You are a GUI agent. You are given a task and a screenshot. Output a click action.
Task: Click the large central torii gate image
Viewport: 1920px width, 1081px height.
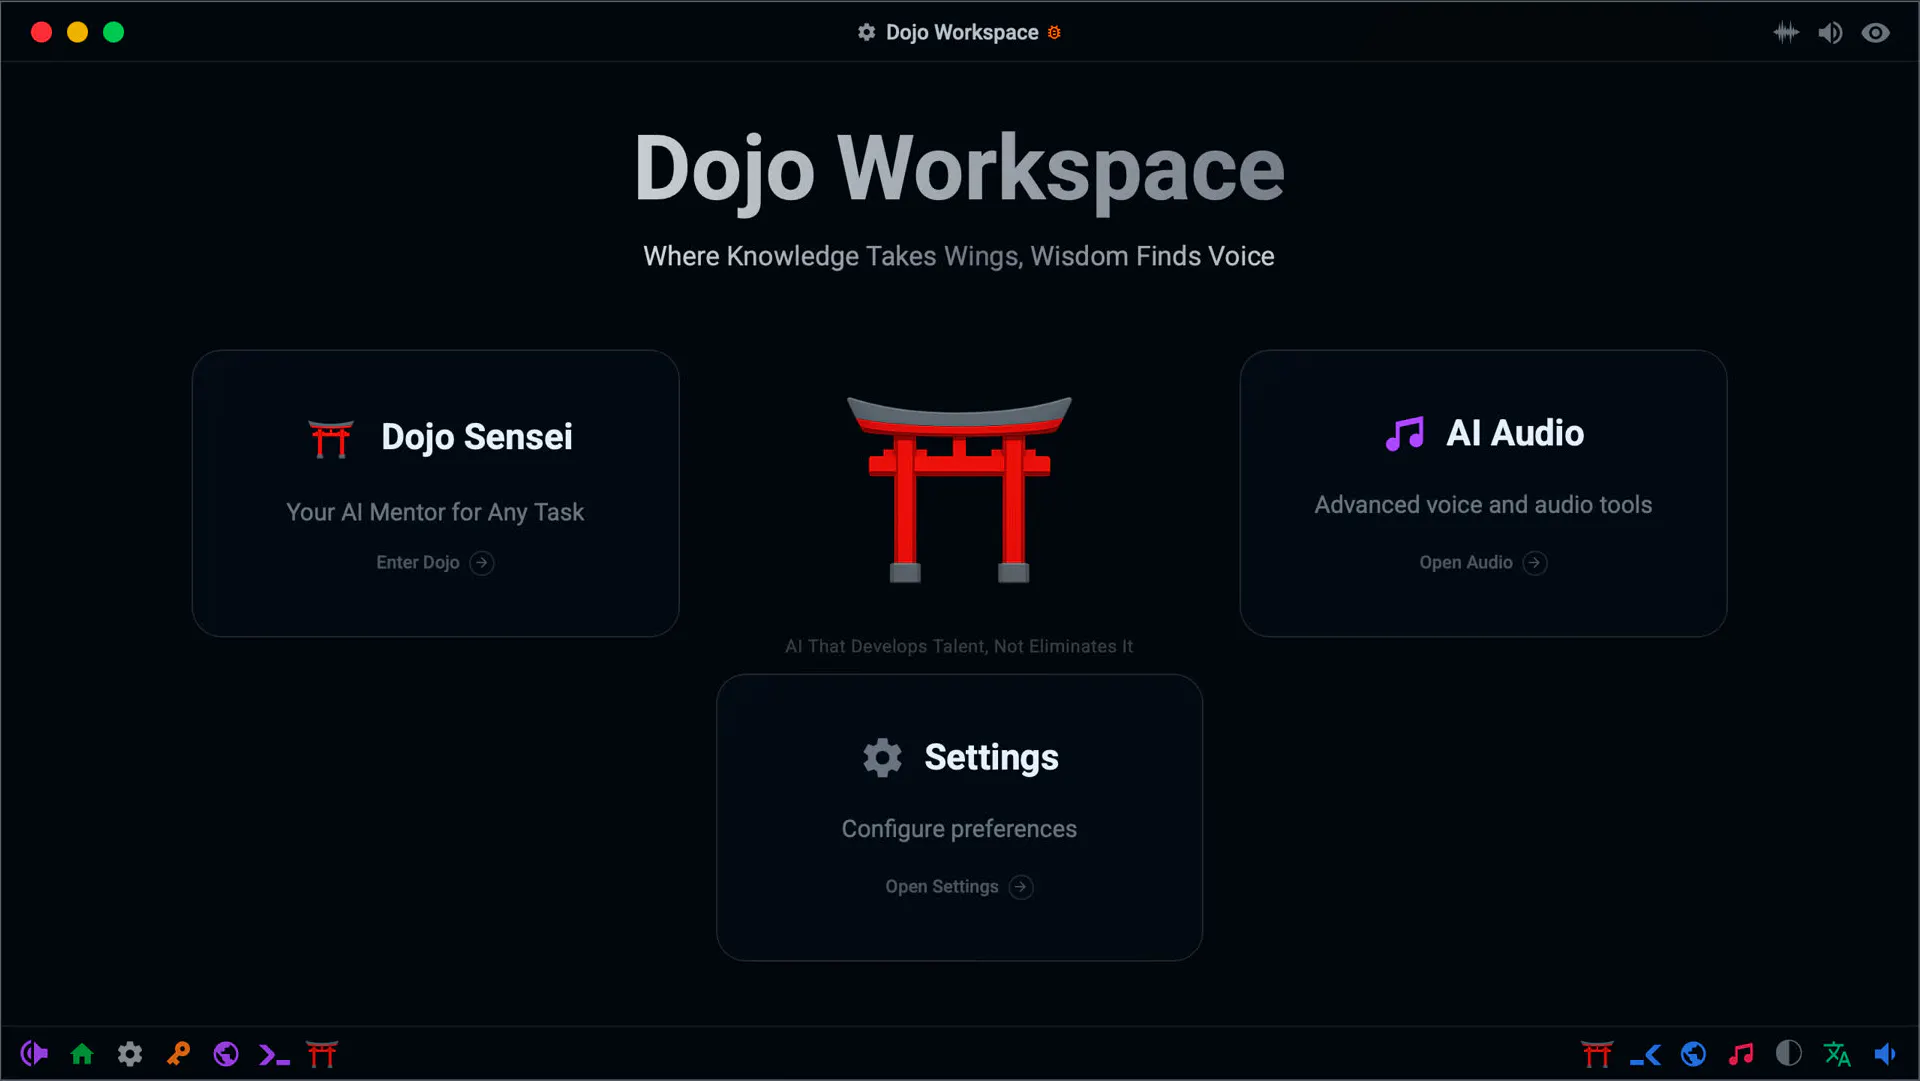[x=959, y=489]
